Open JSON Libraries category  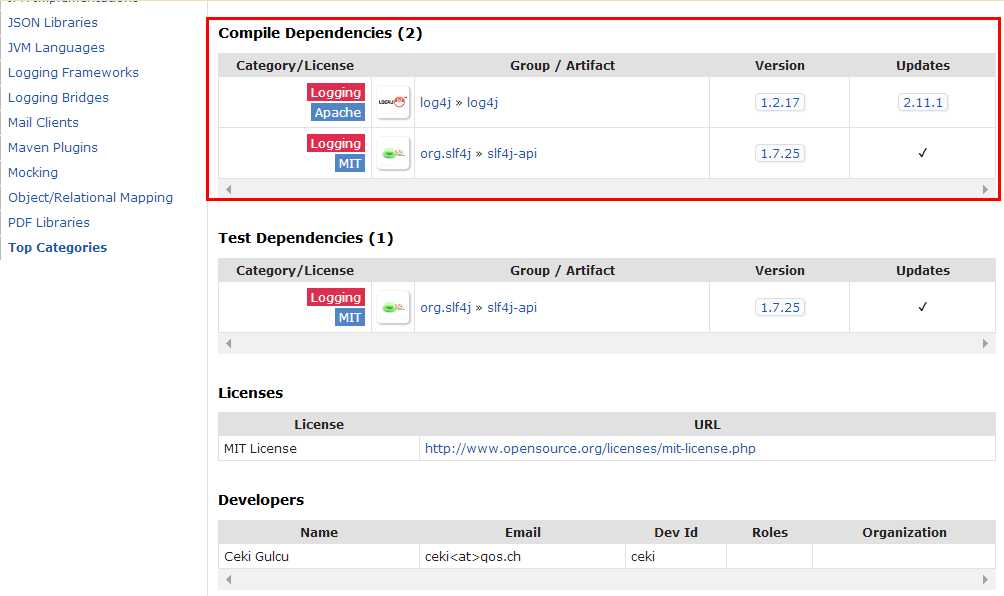coord(53,22)
